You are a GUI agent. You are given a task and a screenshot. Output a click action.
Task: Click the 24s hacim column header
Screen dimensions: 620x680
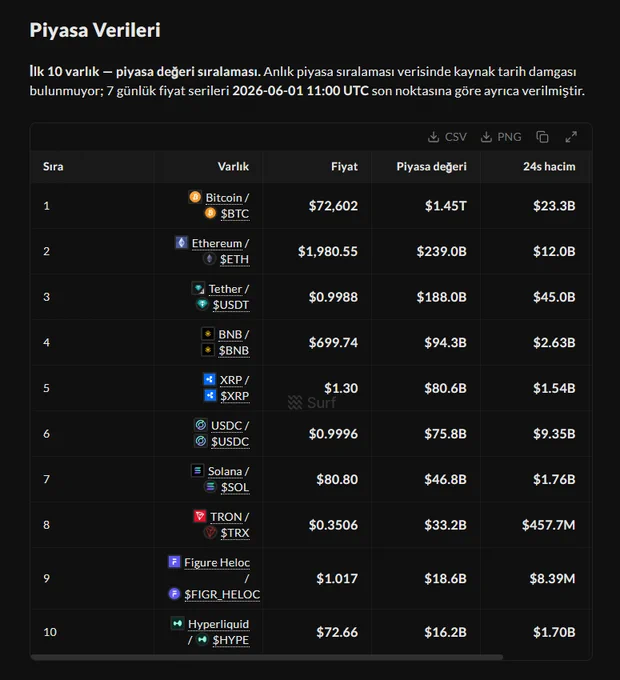pos(549,167)
